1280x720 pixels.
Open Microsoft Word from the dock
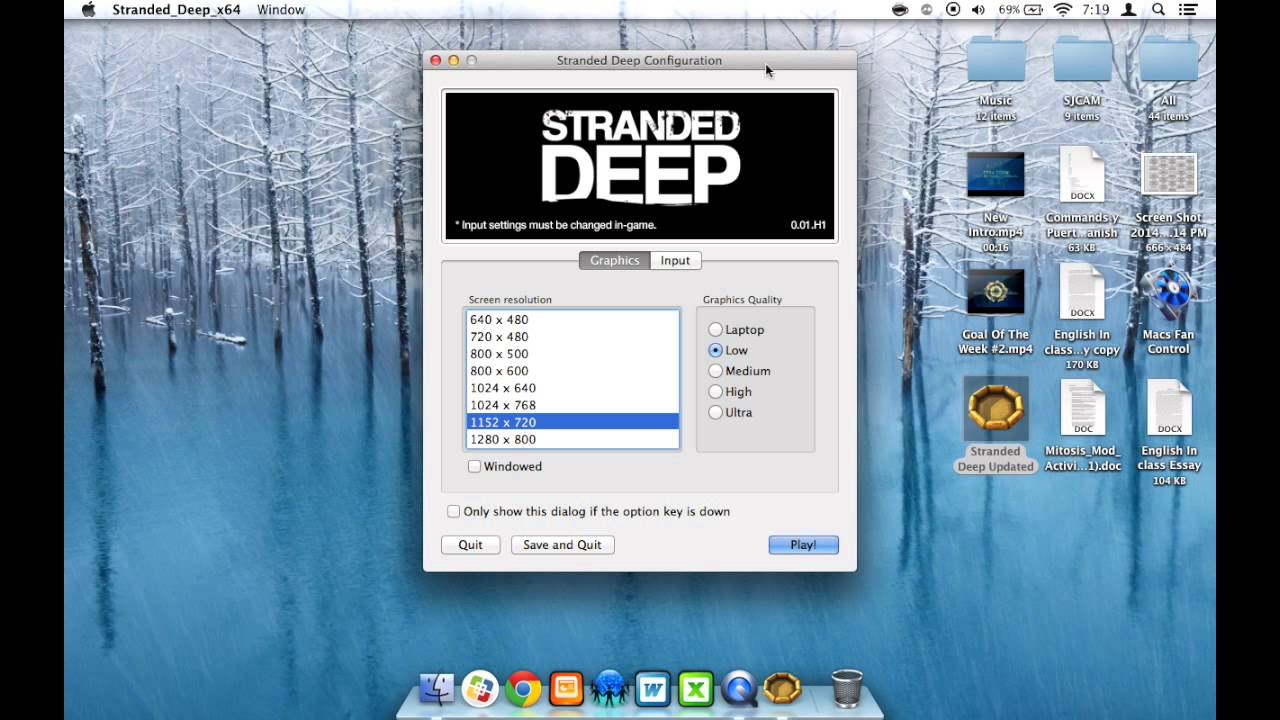(653, 688)
